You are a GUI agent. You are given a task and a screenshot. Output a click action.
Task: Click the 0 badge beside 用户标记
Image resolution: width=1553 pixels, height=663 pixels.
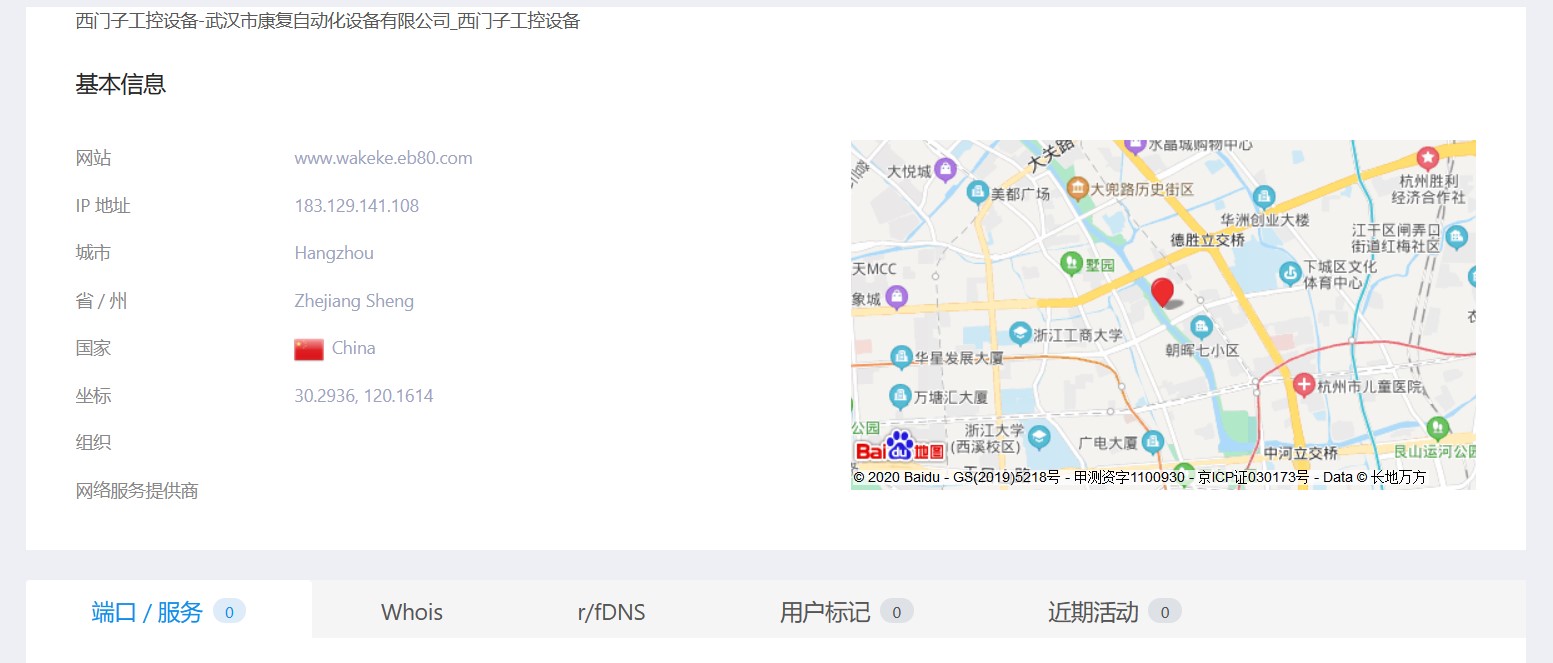pyautogui.click(x=896, y=612)
